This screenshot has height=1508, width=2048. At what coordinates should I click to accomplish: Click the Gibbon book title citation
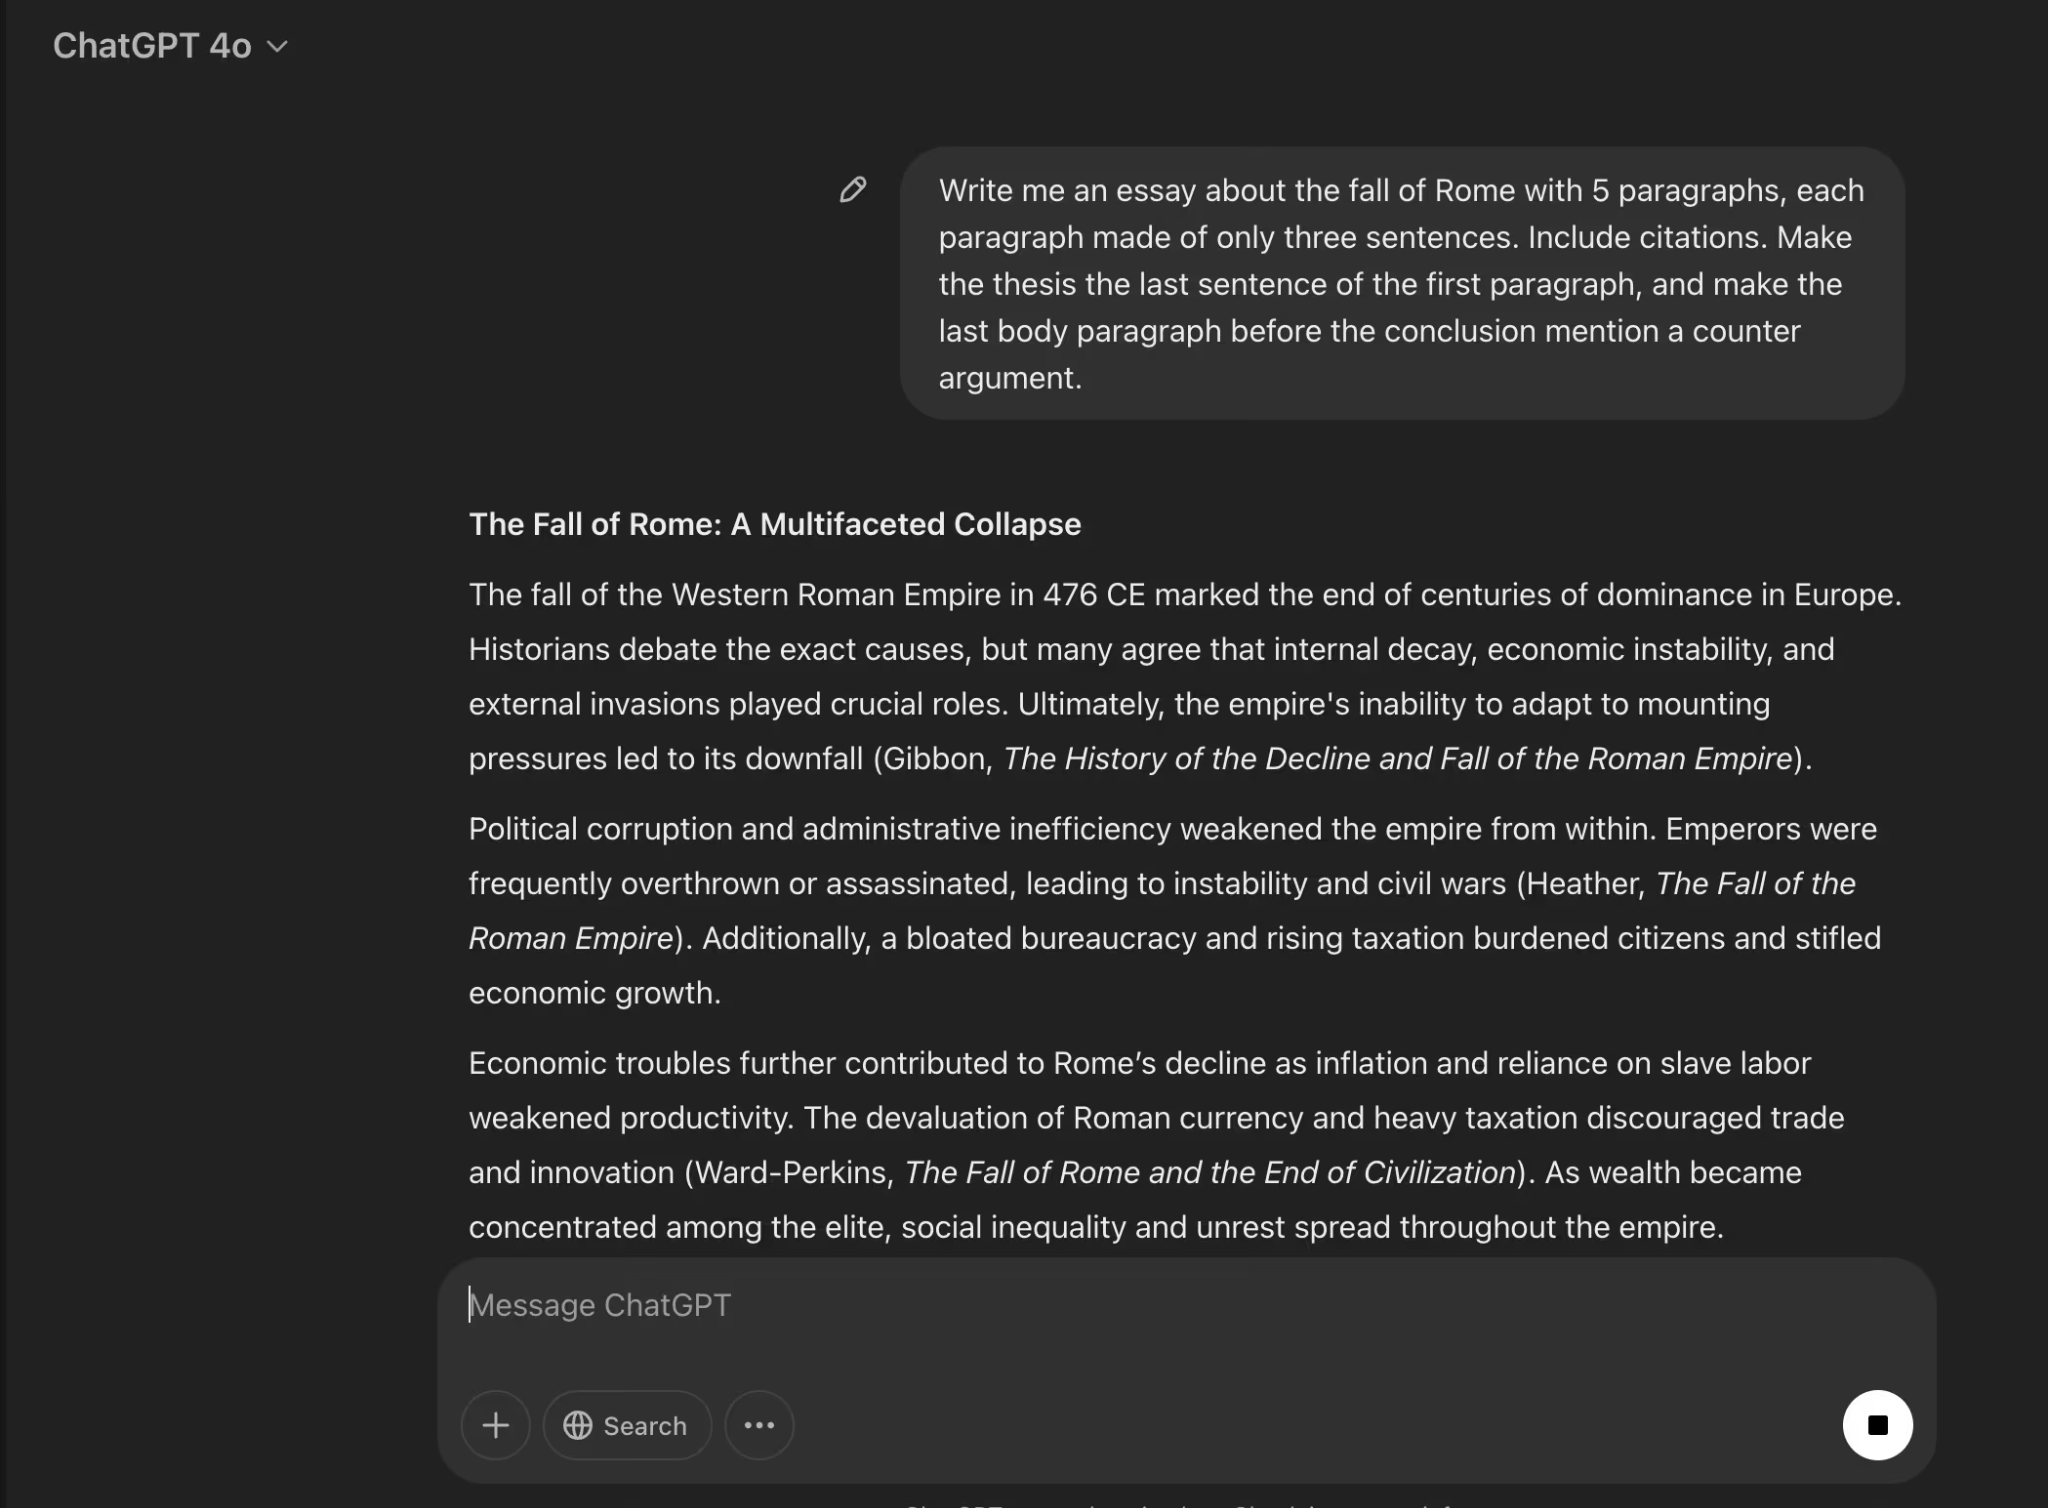(1397, 759)
